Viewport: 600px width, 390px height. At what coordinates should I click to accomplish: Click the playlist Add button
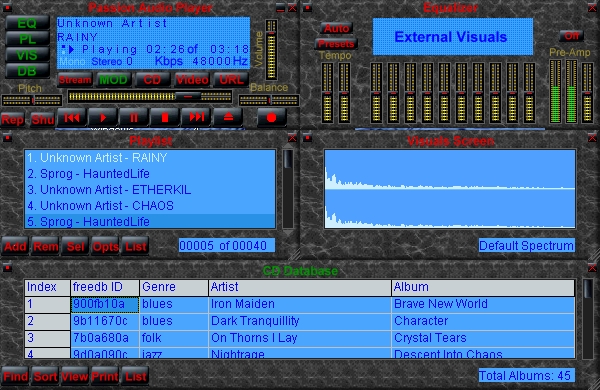15,246
